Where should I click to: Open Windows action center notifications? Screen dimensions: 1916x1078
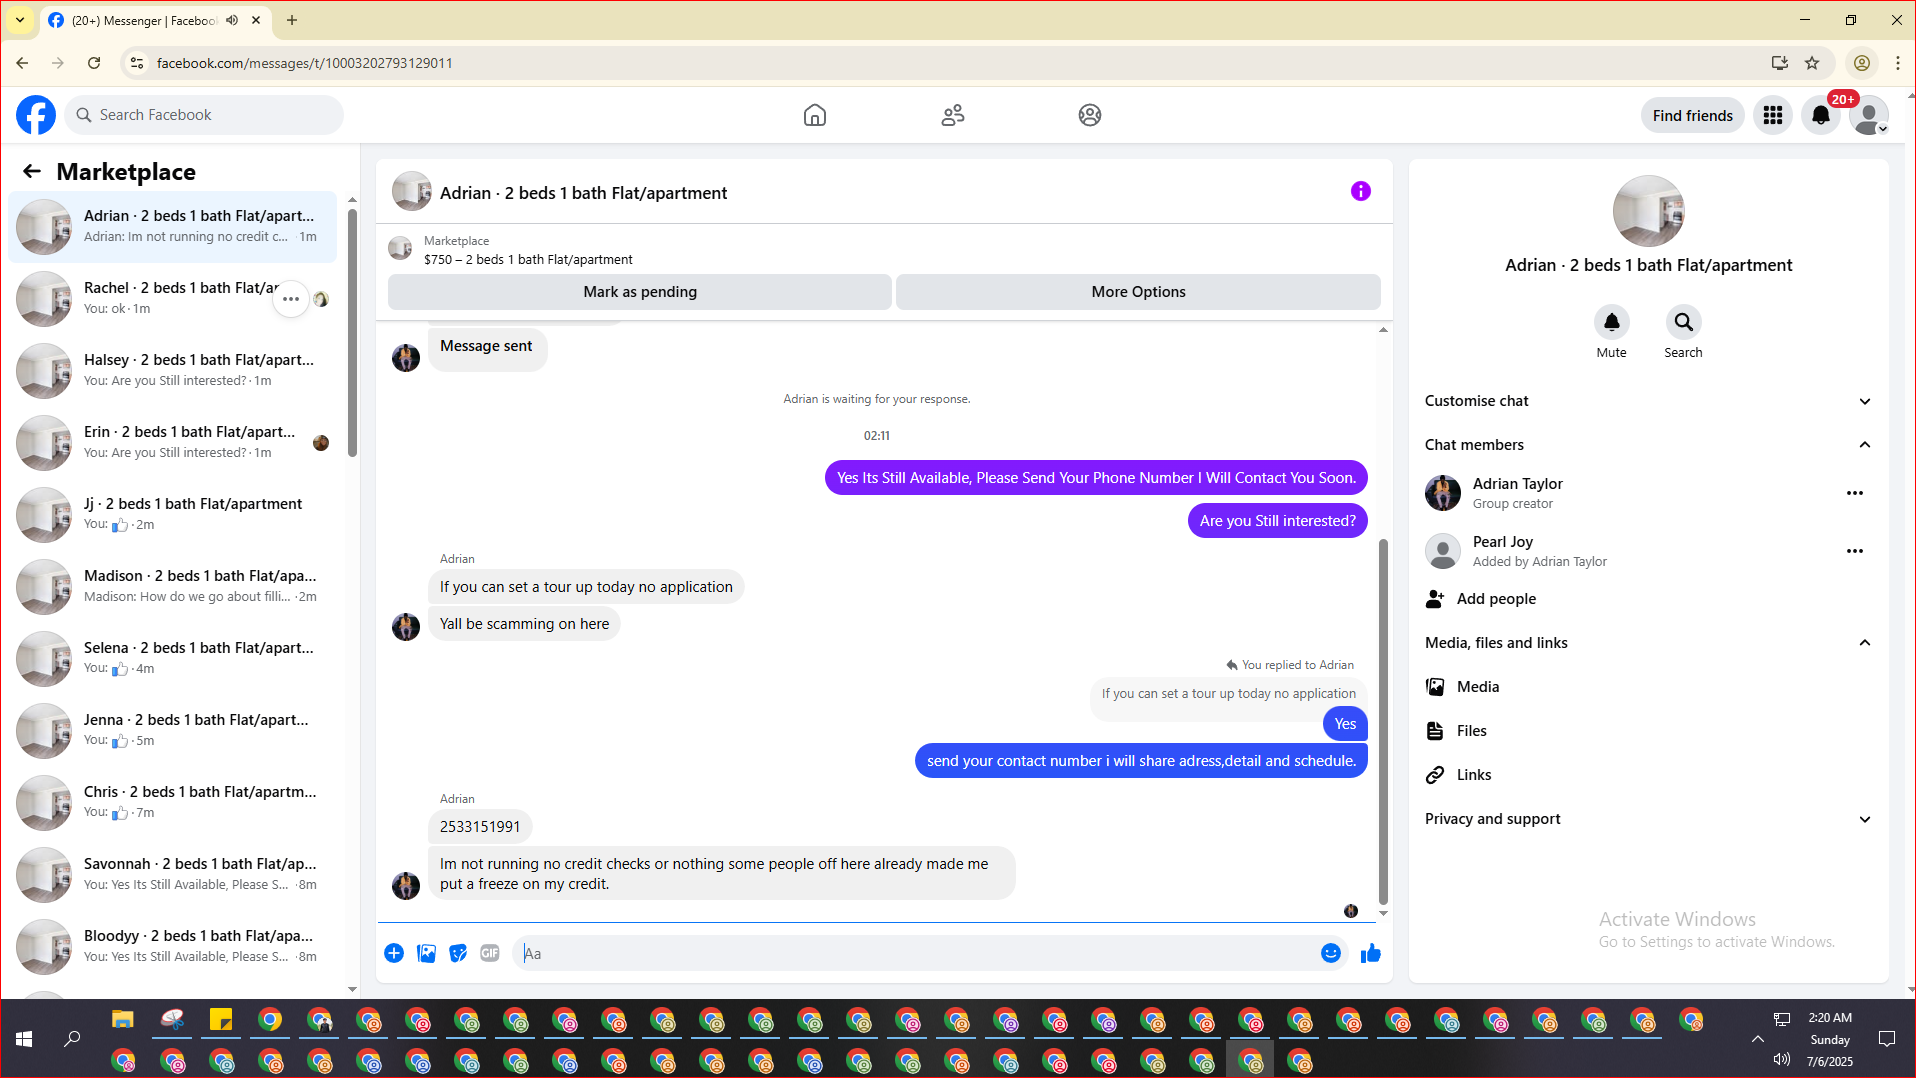coord(1887,1039)
